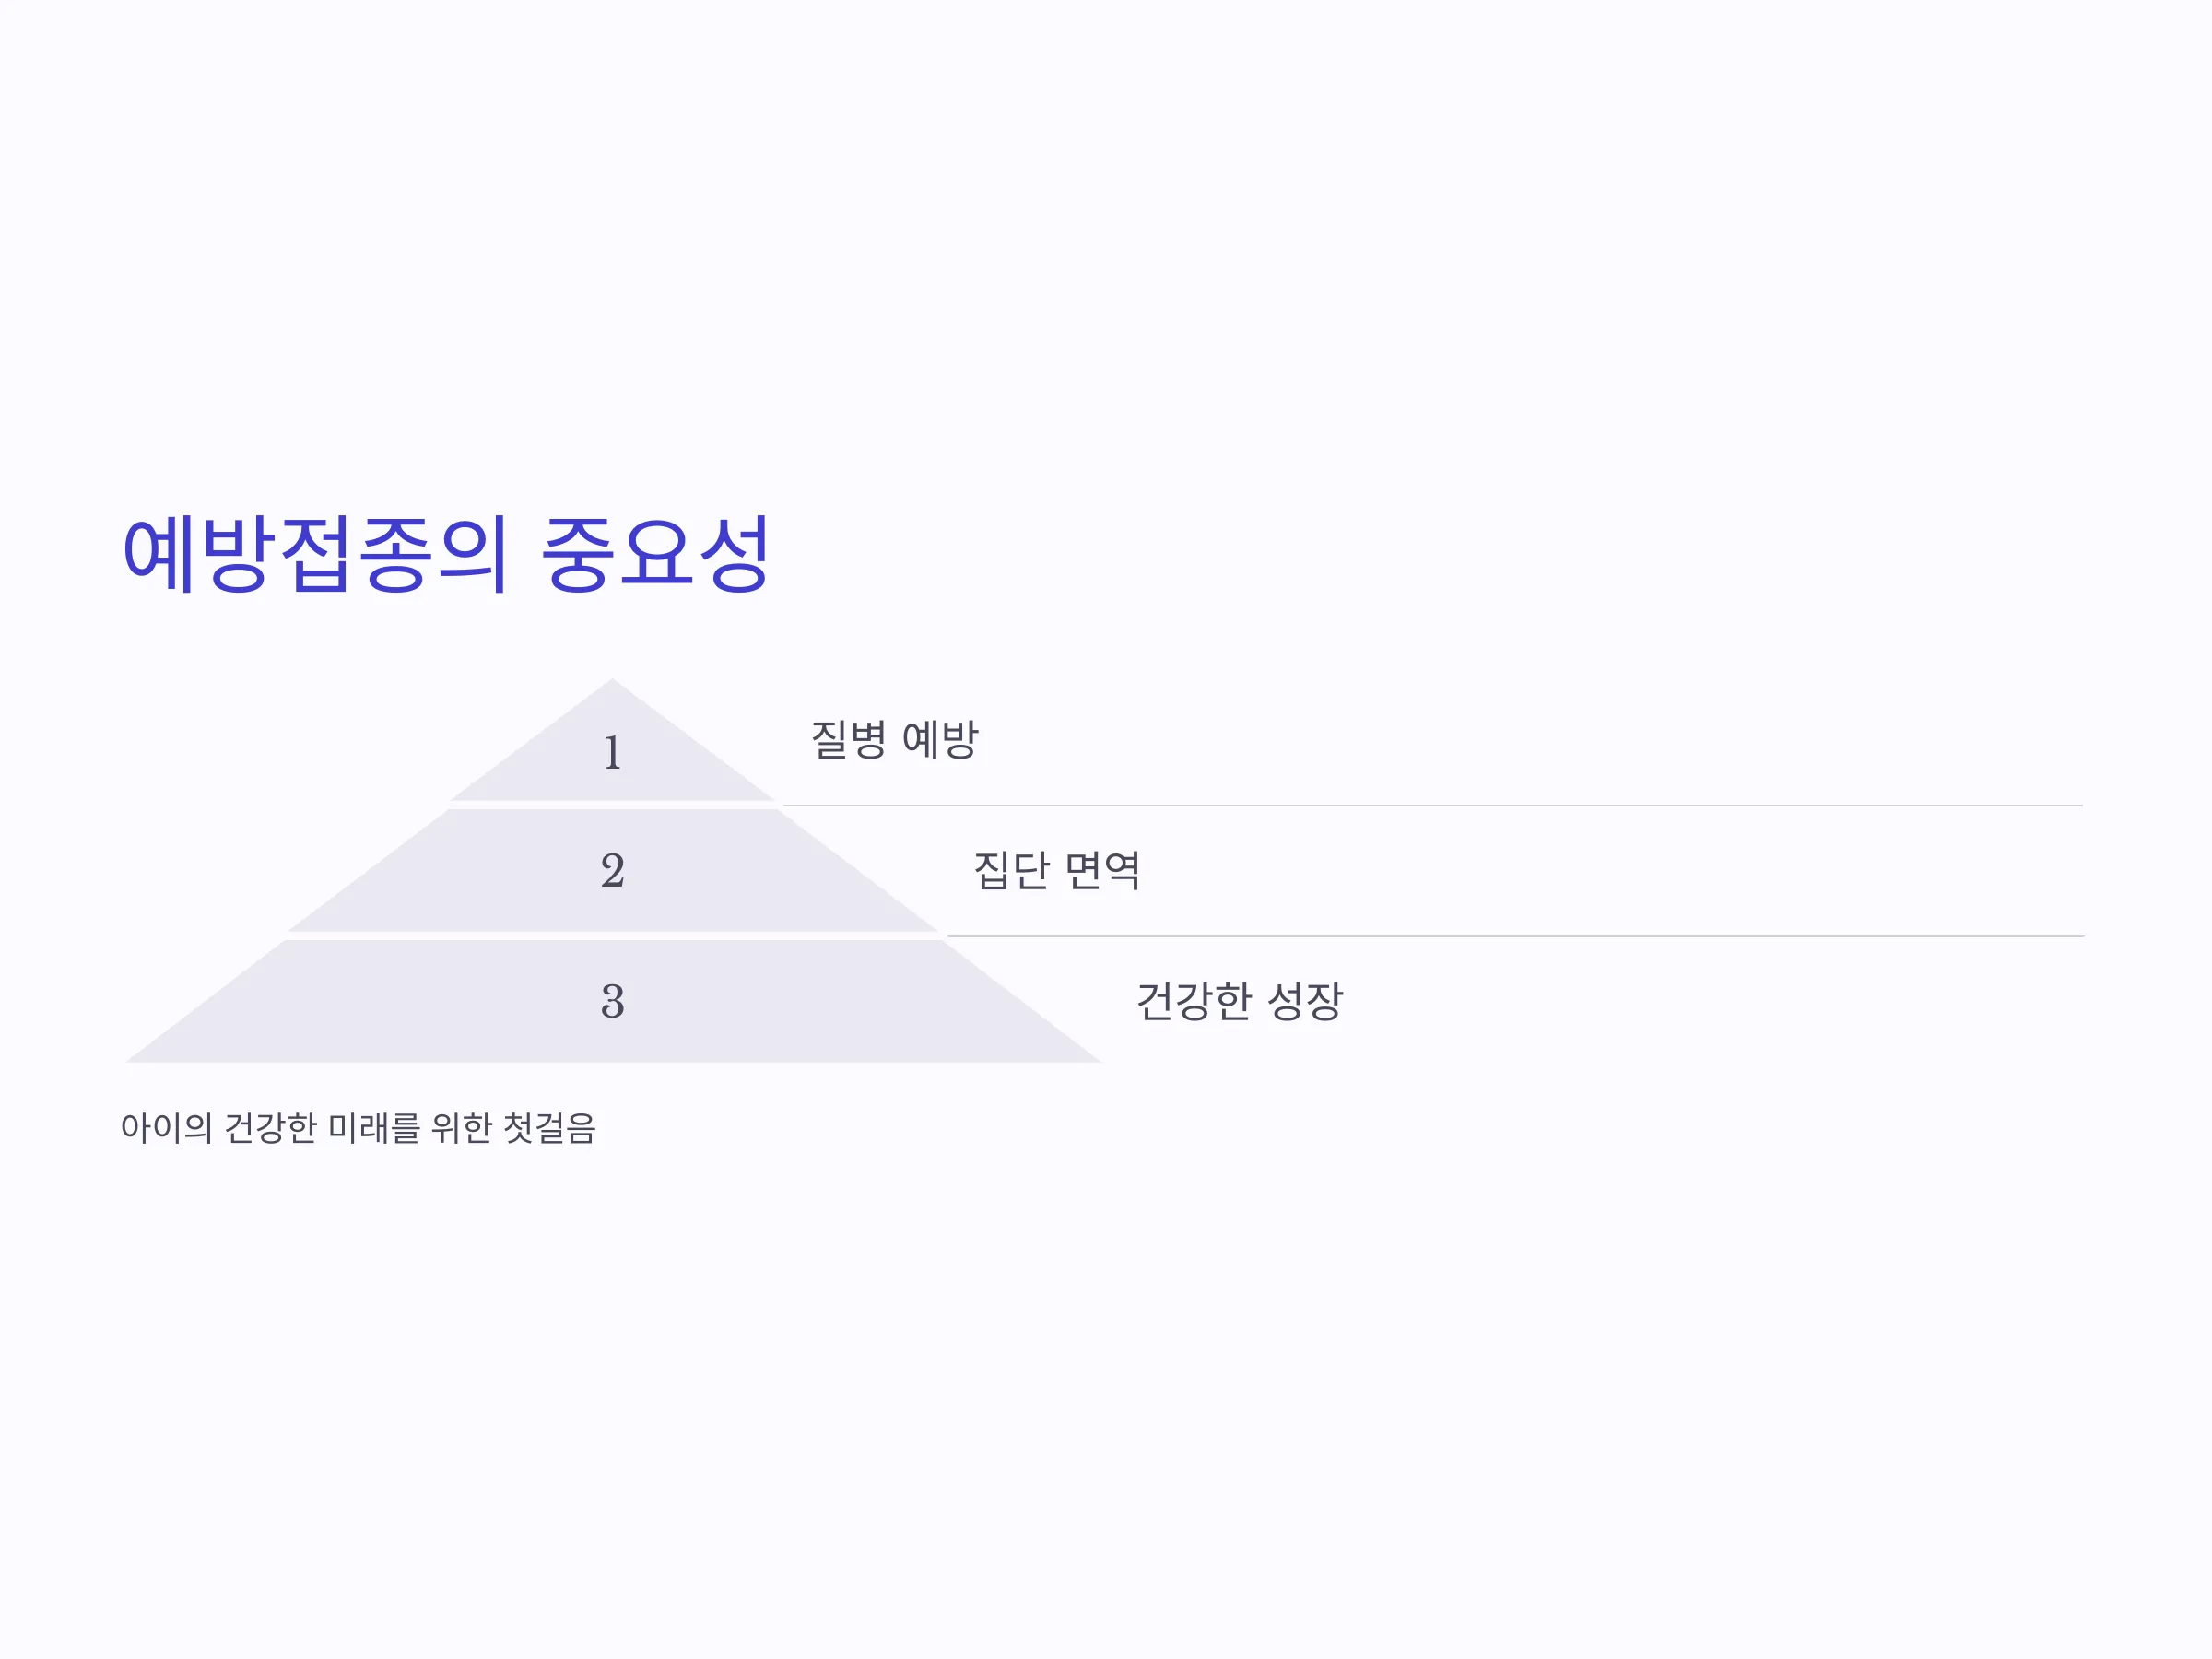Select the 집단 면역 label
This screenshot has height=1659, width=2212.
[1057, 871]
